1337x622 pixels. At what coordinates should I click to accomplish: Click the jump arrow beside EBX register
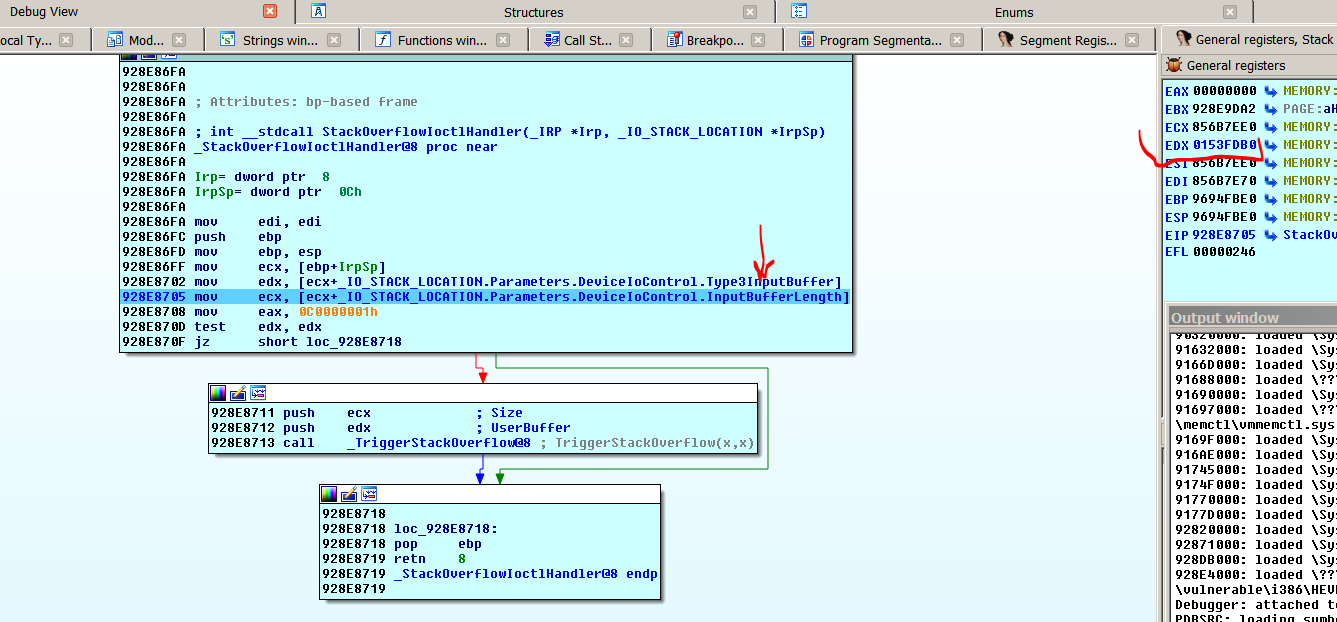click(1271, 109)
